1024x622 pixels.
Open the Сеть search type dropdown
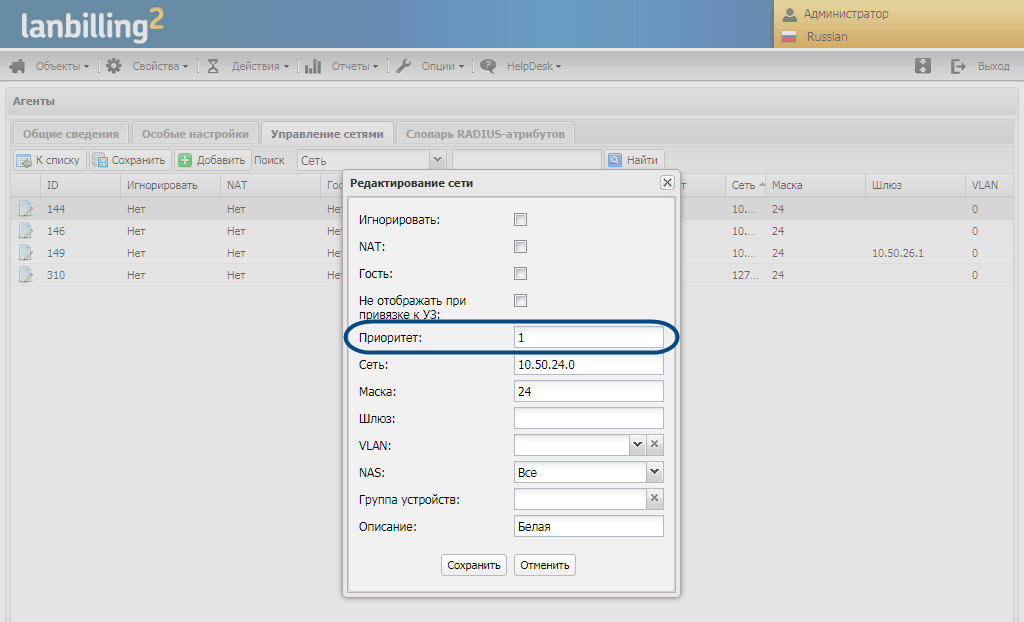(438, 159)
